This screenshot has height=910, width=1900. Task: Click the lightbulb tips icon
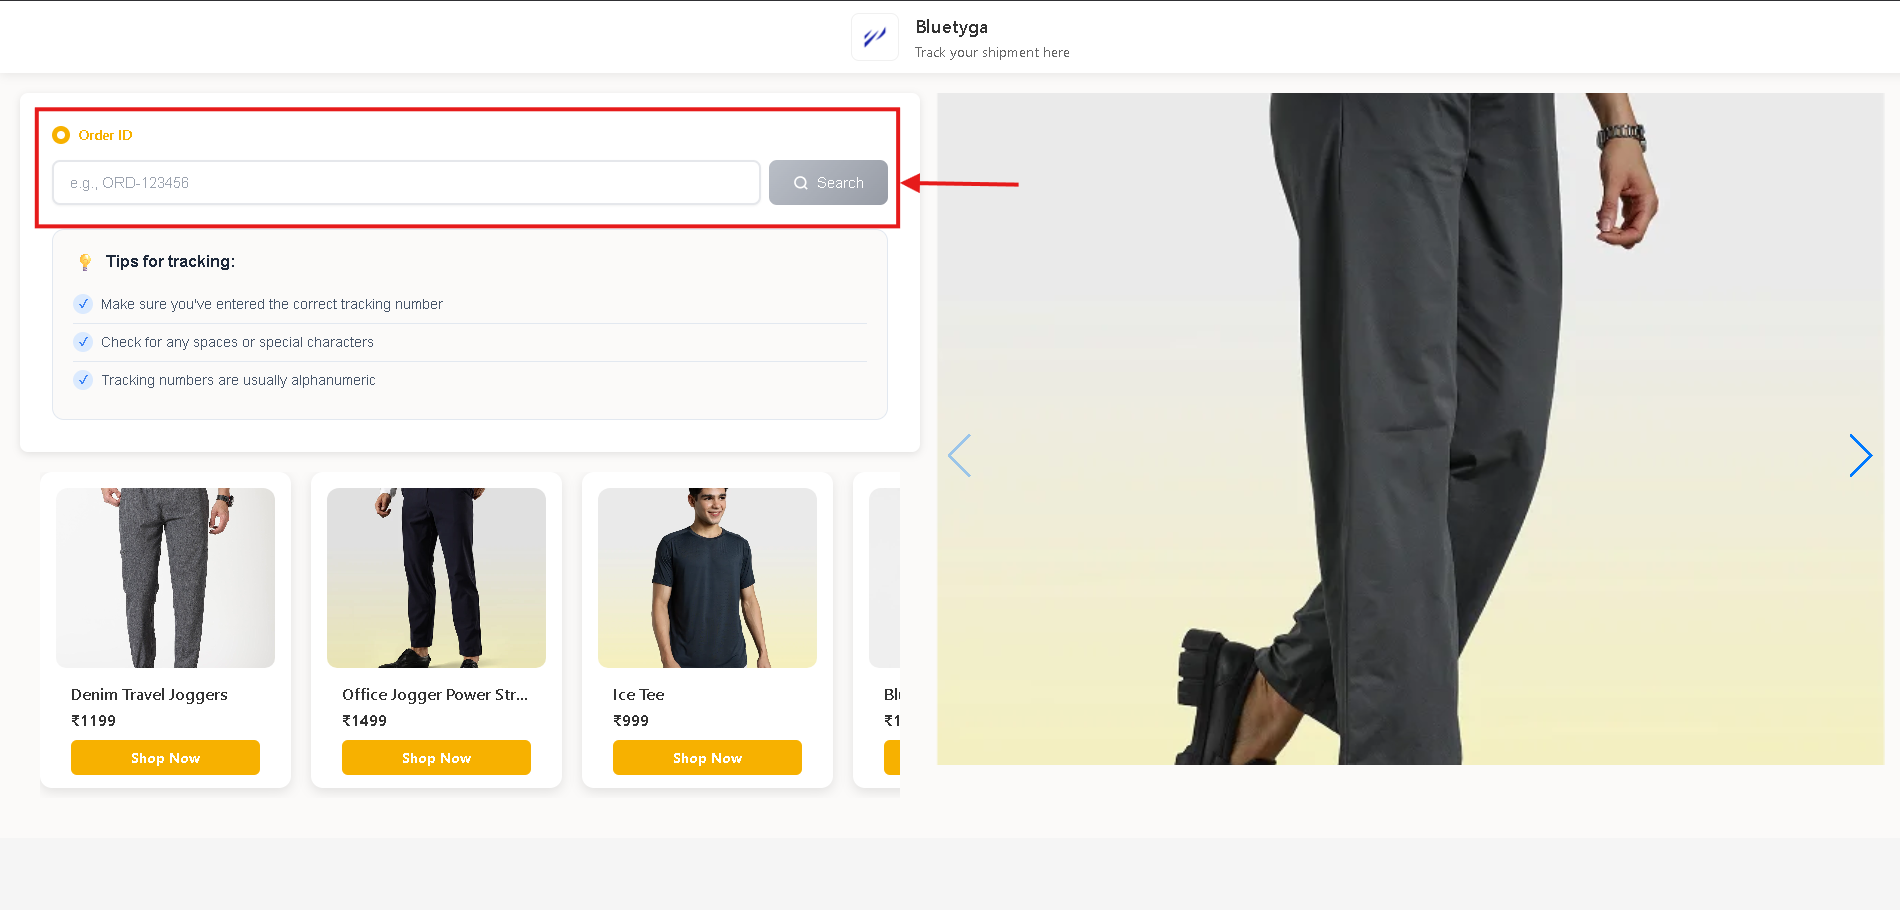[x=85, y=262]
